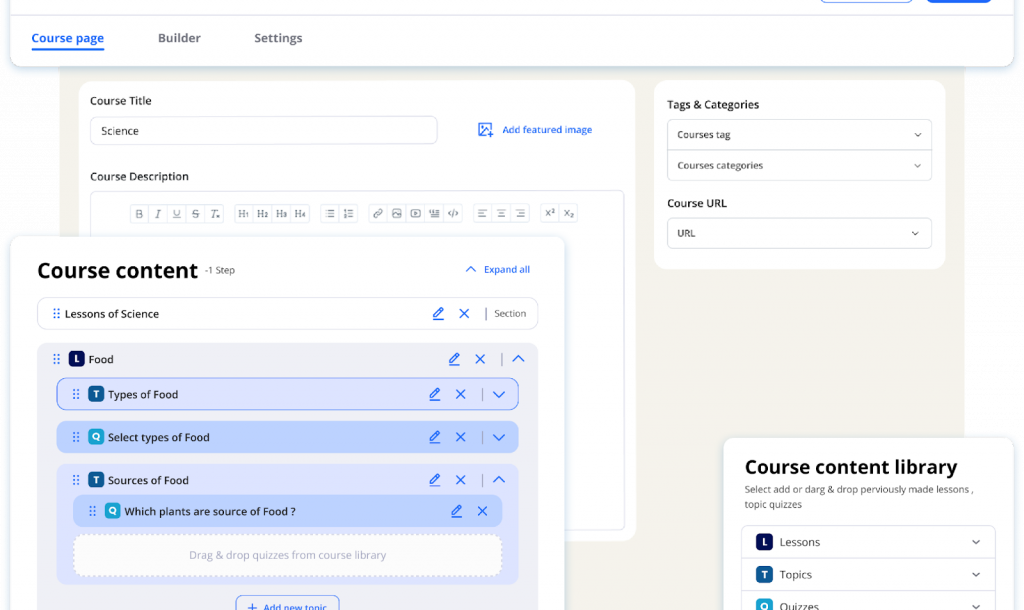Click the insert image icon in editor

pyautogui.click(x=395, y=213)
